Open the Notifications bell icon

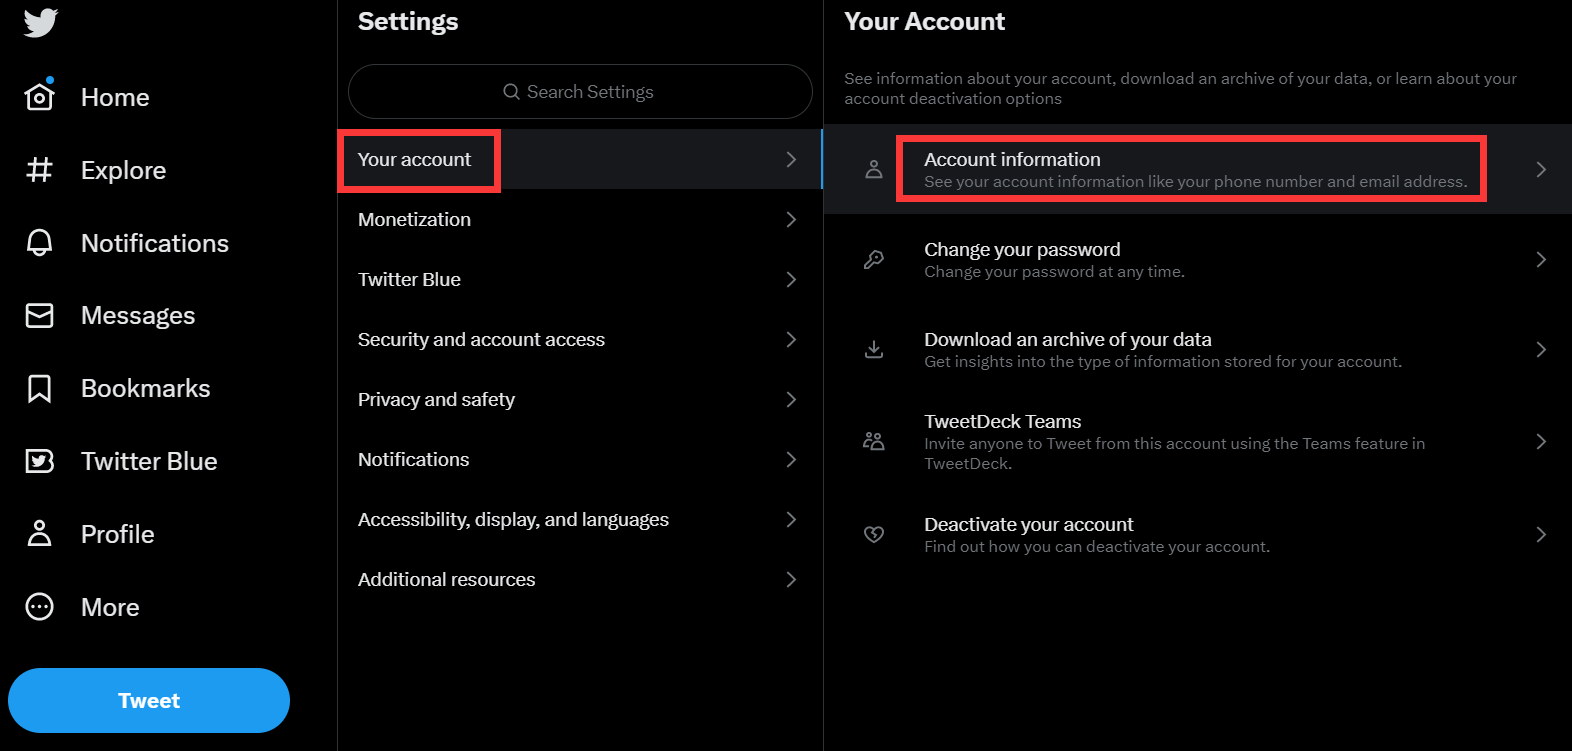(39, 243)
